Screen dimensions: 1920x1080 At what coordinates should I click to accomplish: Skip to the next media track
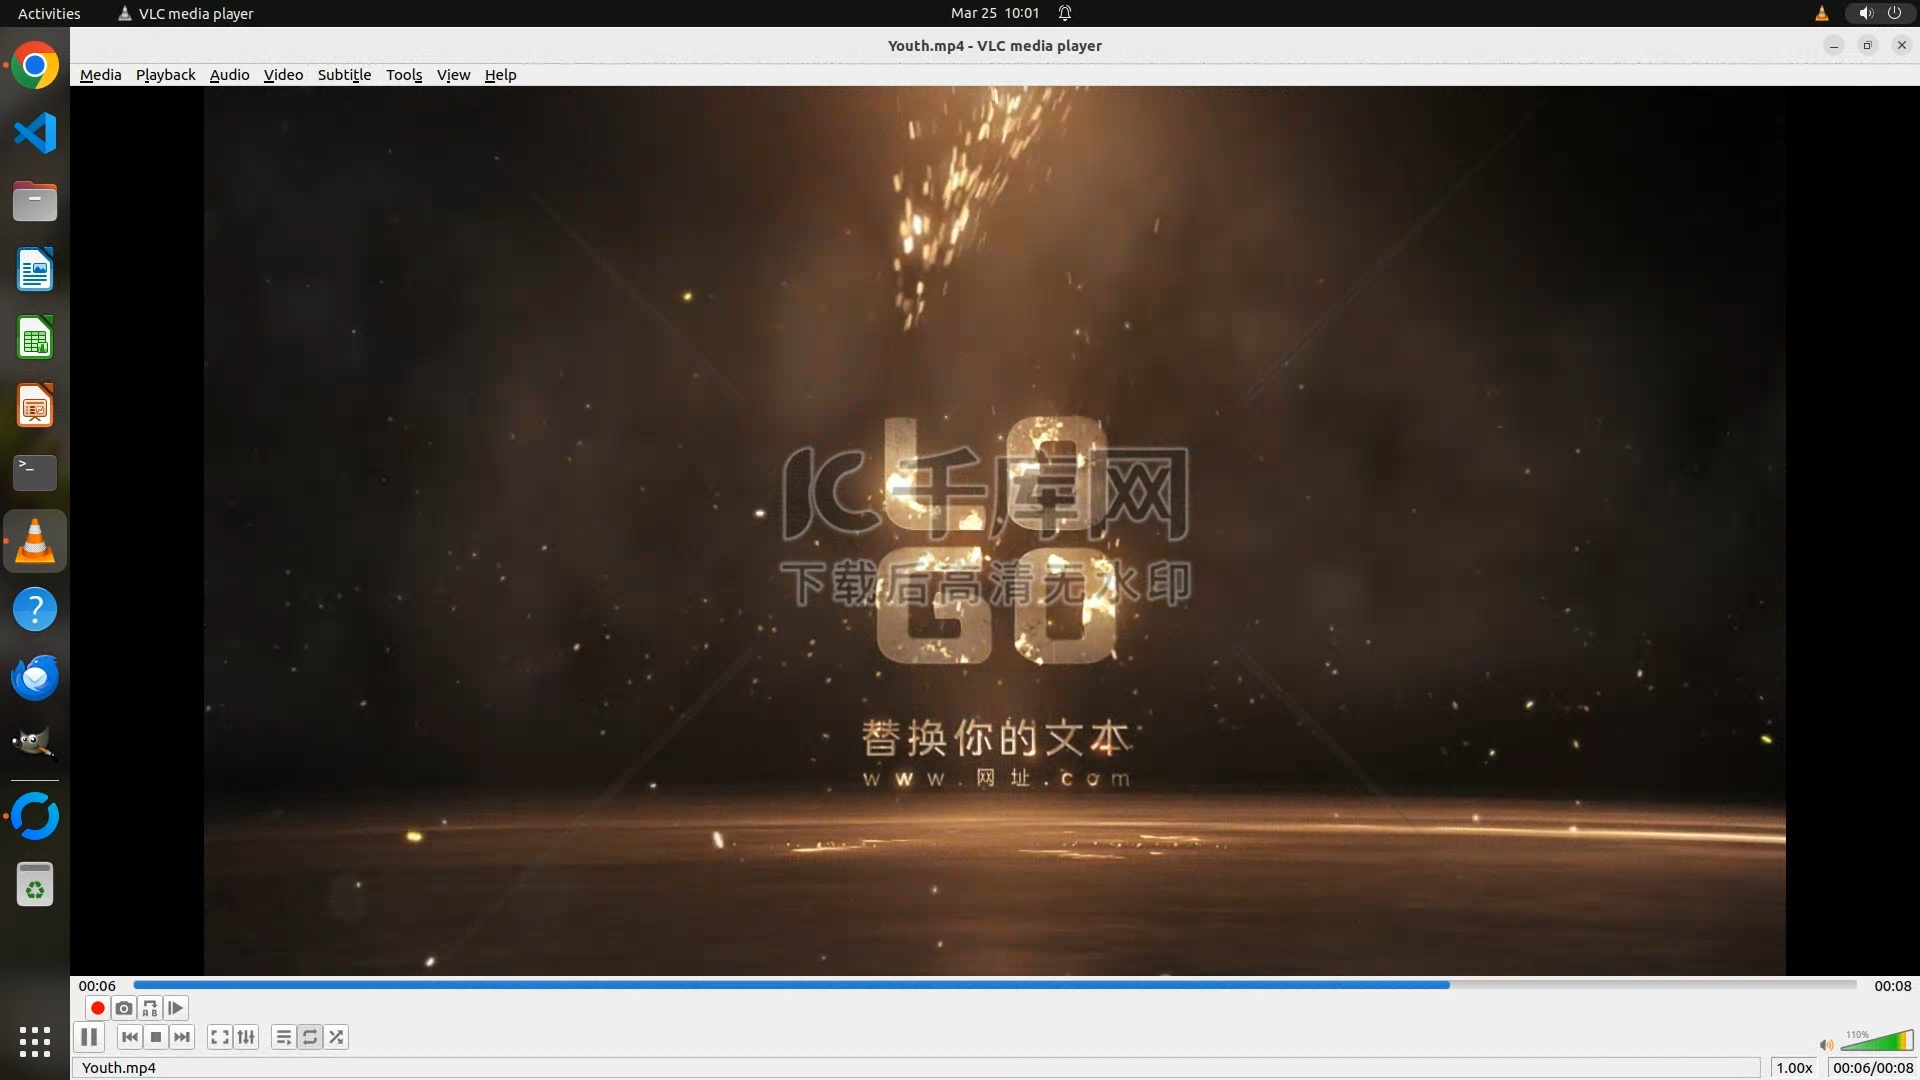[182, 1037]
